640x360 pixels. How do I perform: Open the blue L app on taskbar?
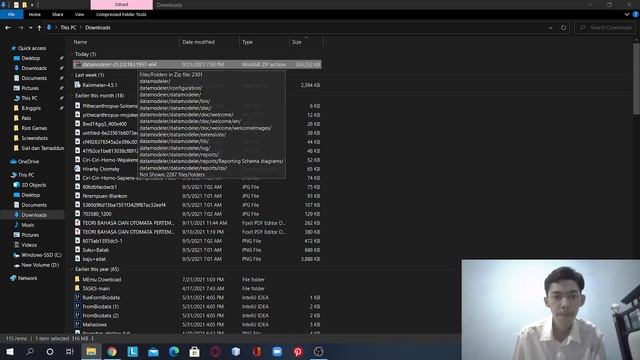(133, 351)
